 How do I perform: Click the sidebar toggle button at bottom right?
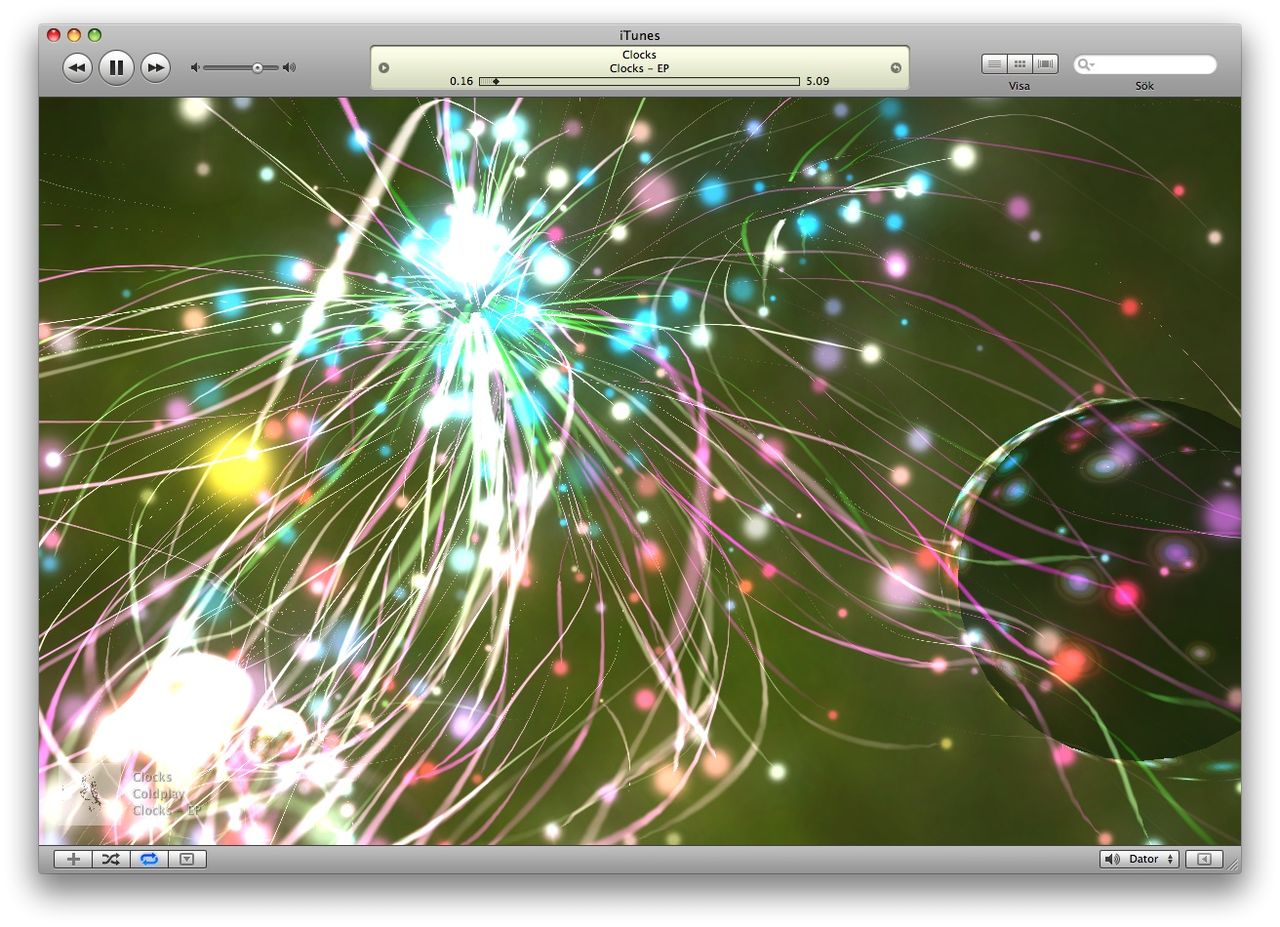[x=1204, y=859]
